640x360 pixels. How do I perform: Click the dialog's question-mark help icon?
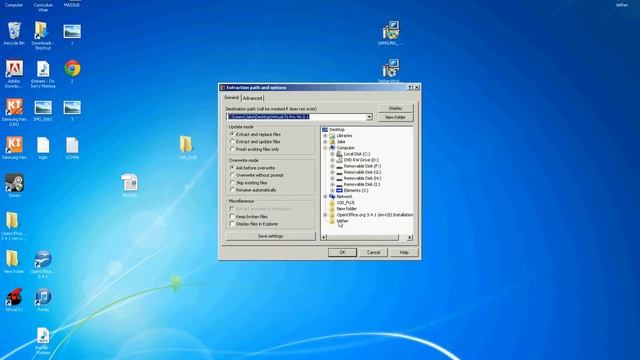[x=410, y=87]
